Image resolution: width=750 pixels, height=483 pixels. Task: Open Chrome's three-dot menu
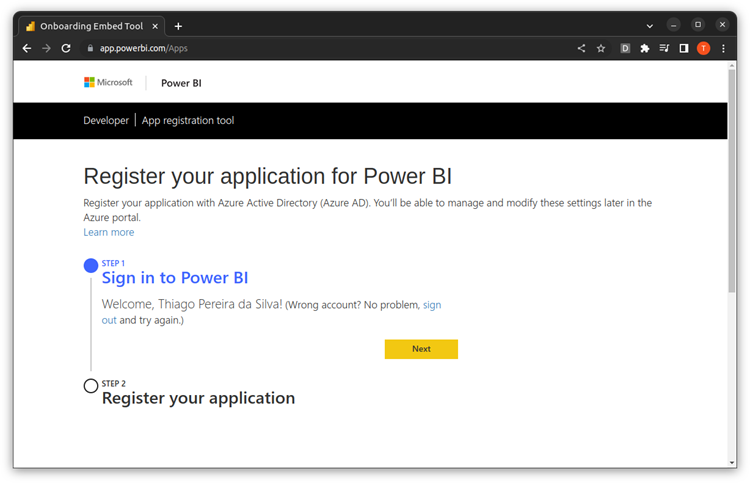pos(722,48)
